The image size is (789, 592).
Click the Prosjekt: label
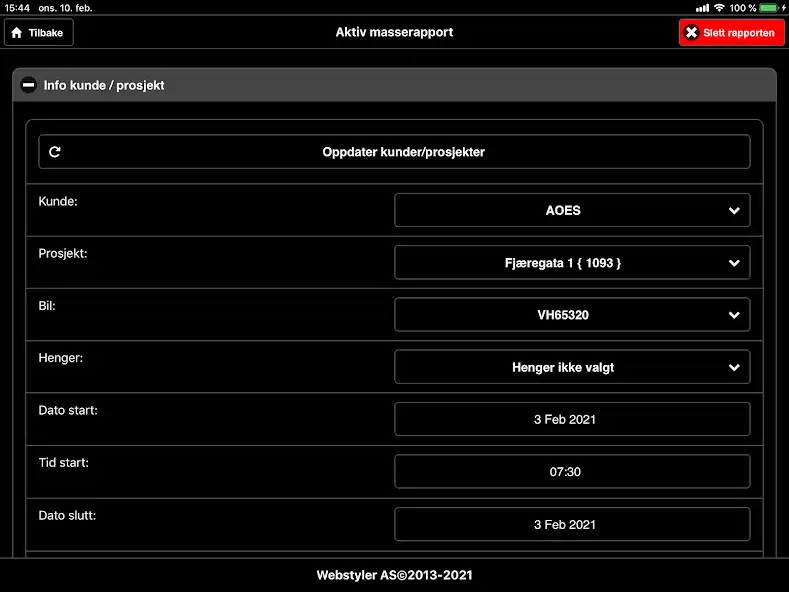(x=63, y=254)
